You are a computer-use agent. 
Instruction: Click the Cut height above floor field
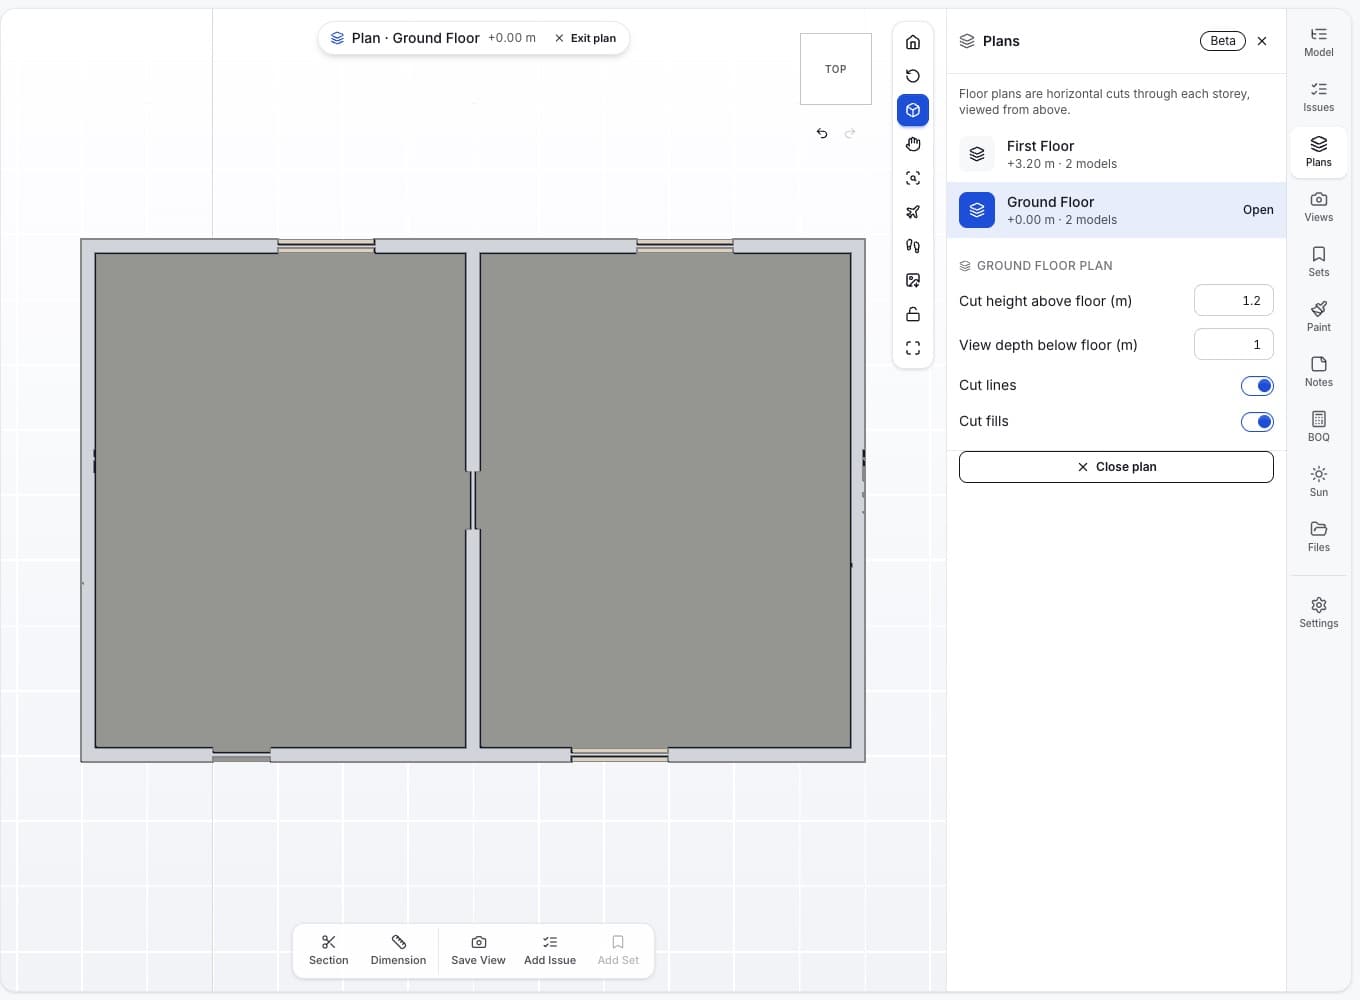(x=1233, y=301)
